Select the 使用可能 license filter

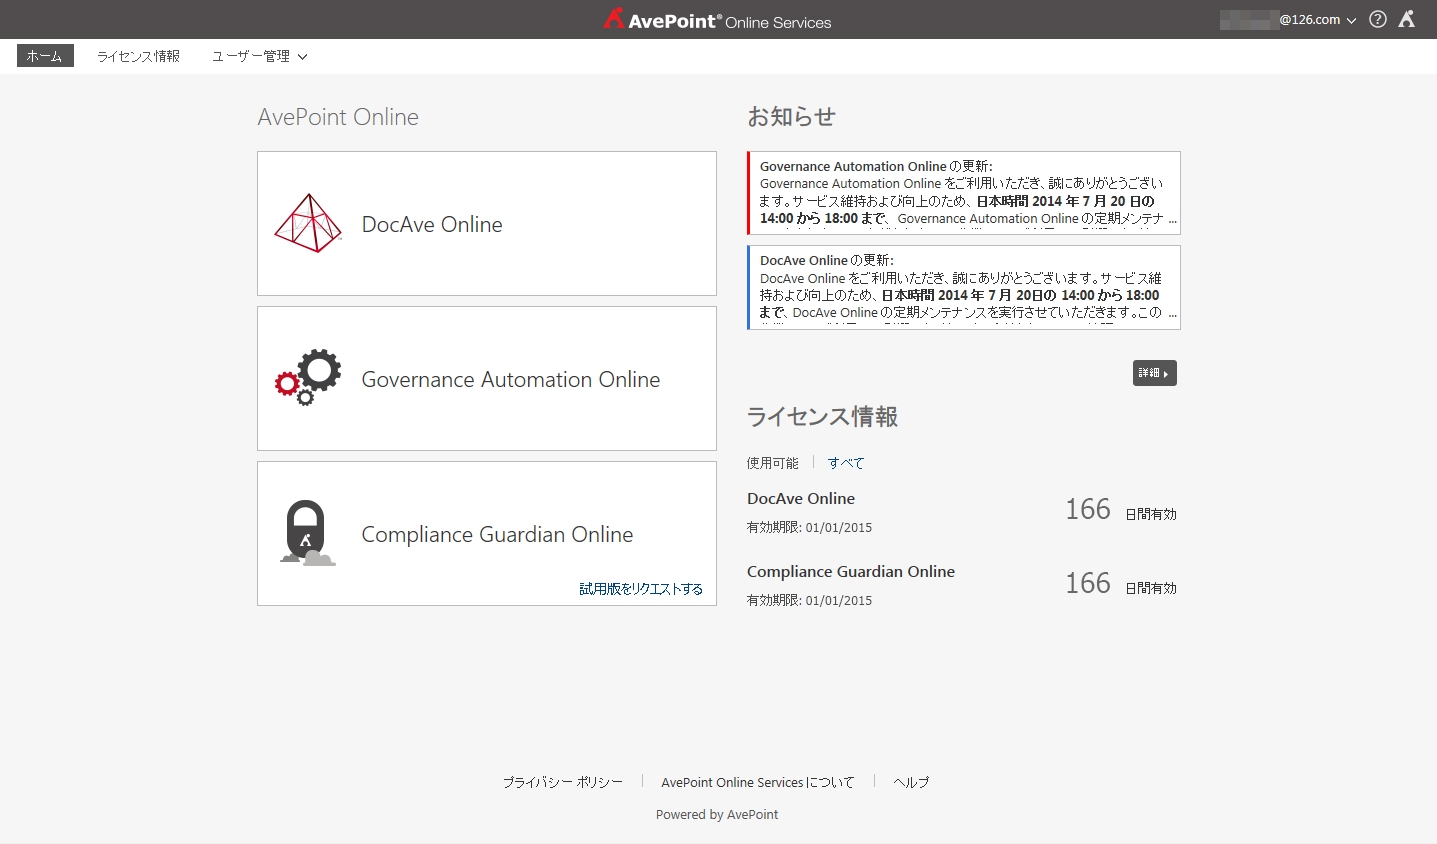pyautogui.click(x=773, y=463)
